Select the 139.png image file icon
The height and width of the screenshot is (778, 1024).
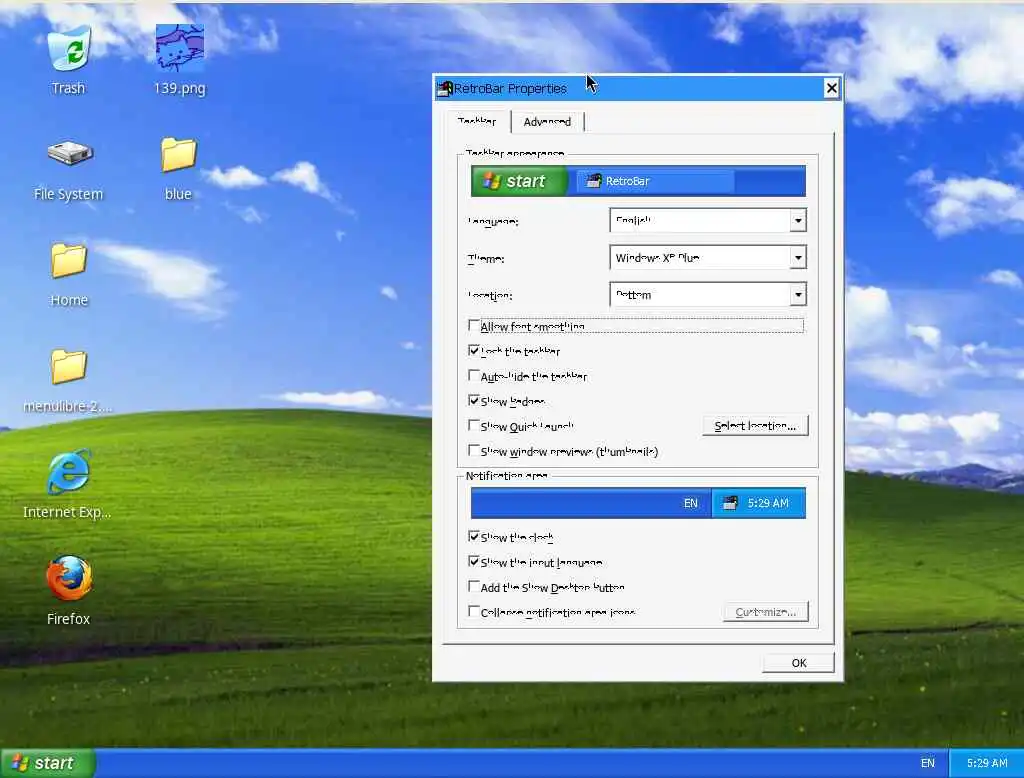[x=180, y=48]
